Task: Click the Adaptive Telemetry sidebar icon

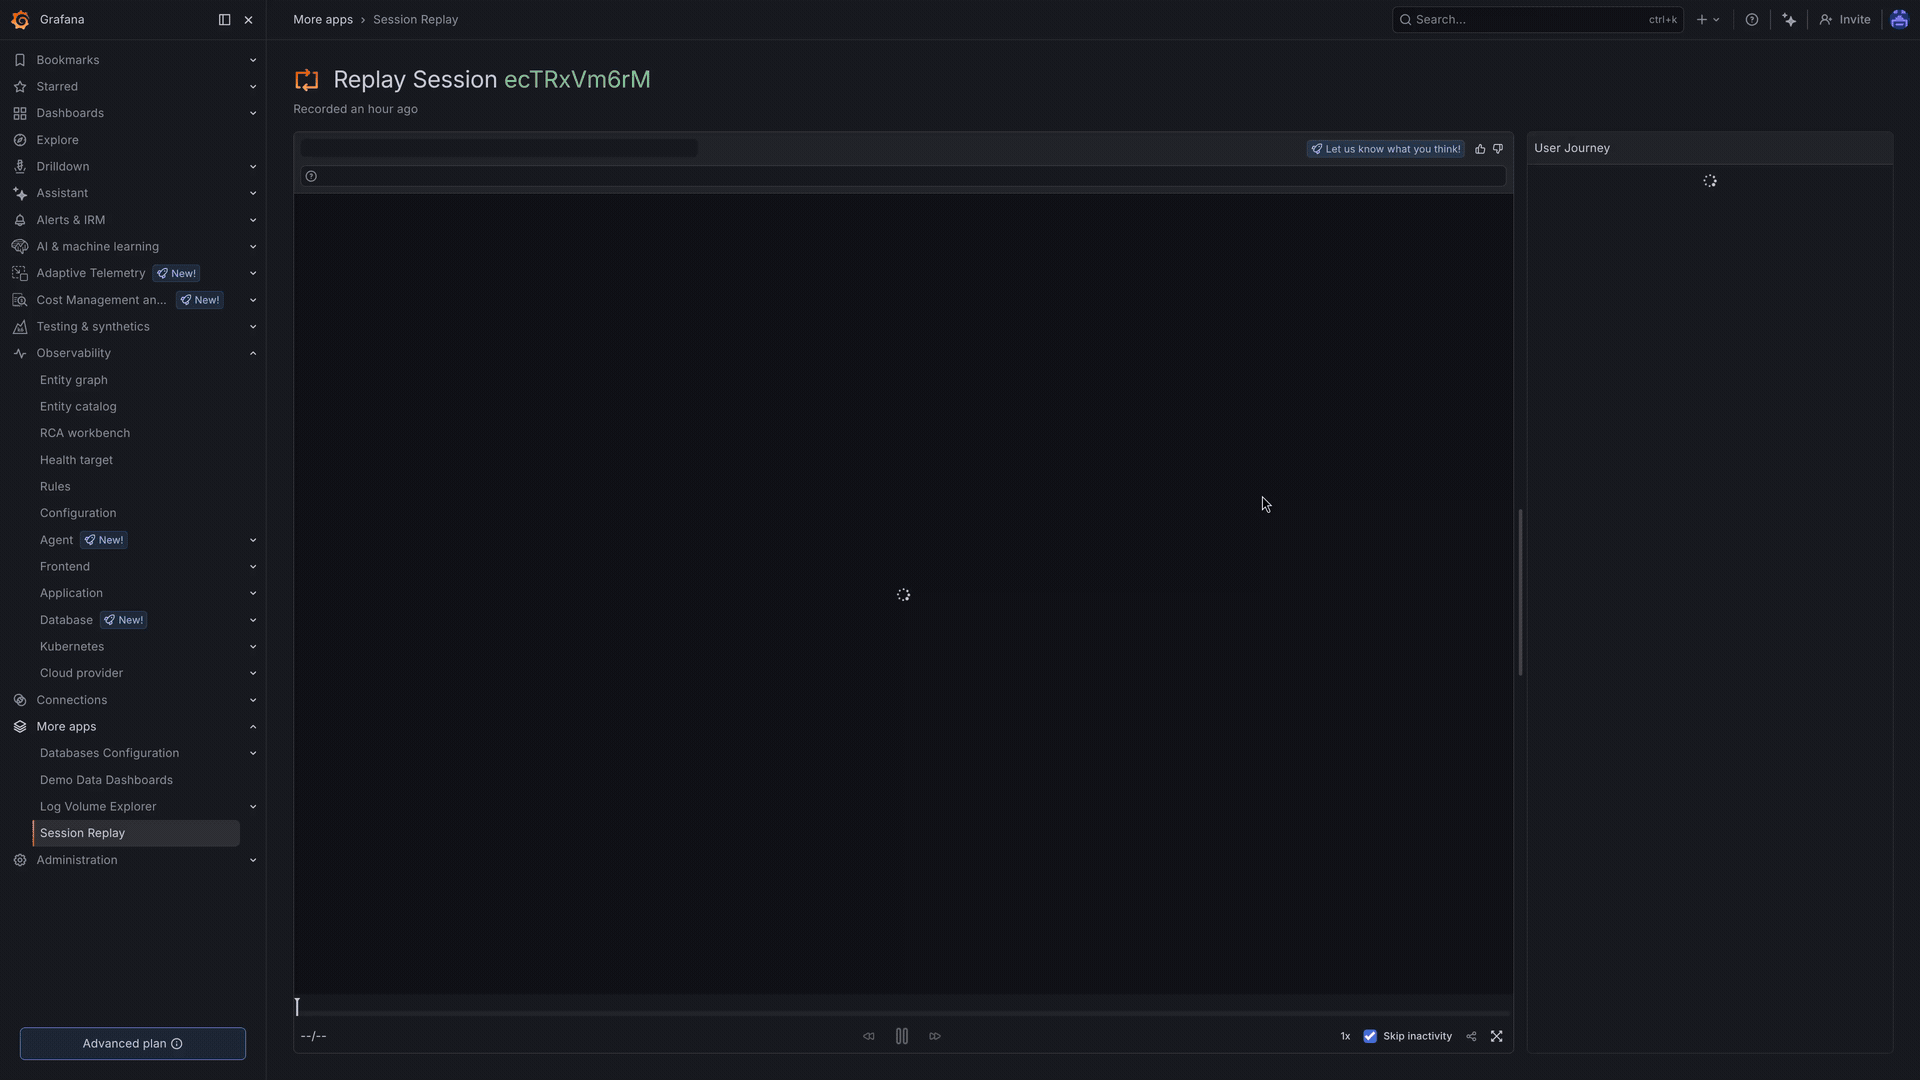Action: tap(20, 273)
